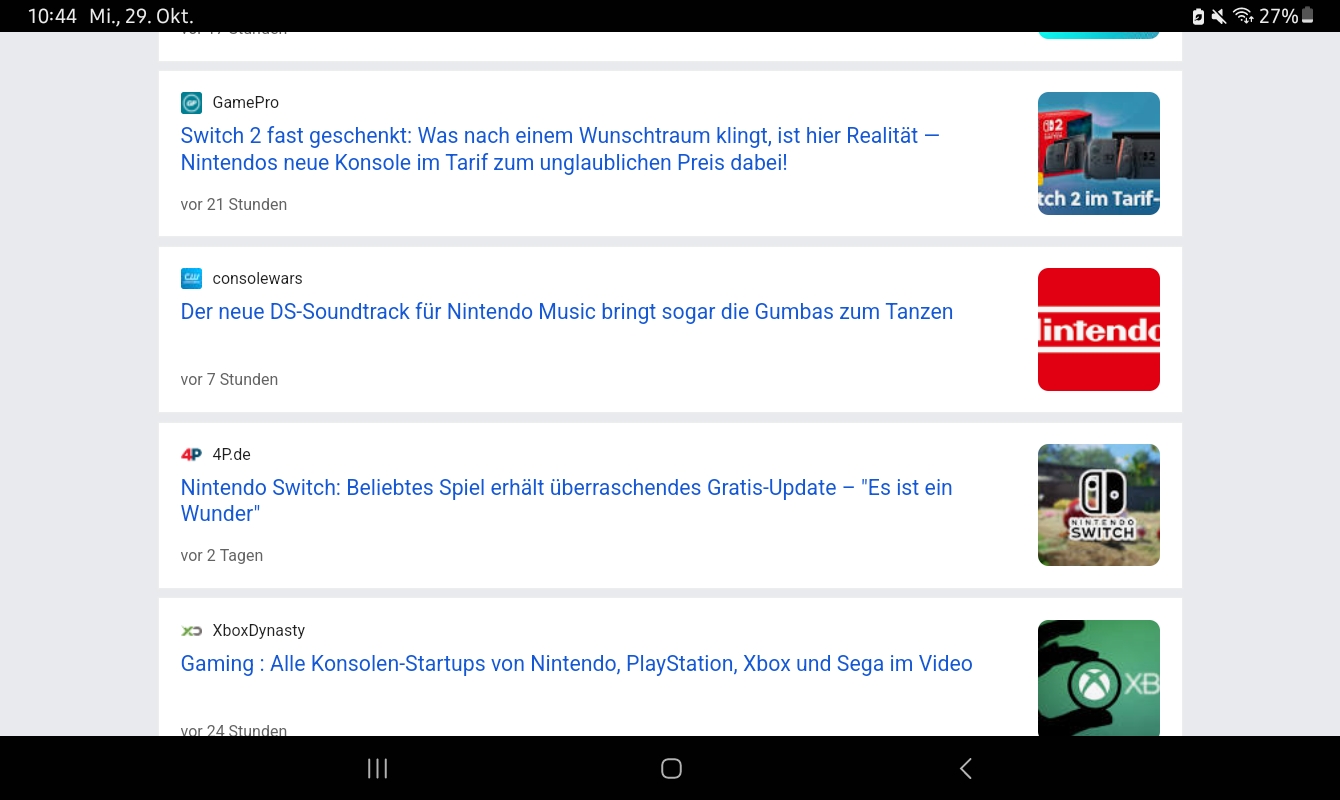The image size is (1340, 800).
Task: Click the Nintendo logo thumbnail
Action: [x=1098, y=329]
